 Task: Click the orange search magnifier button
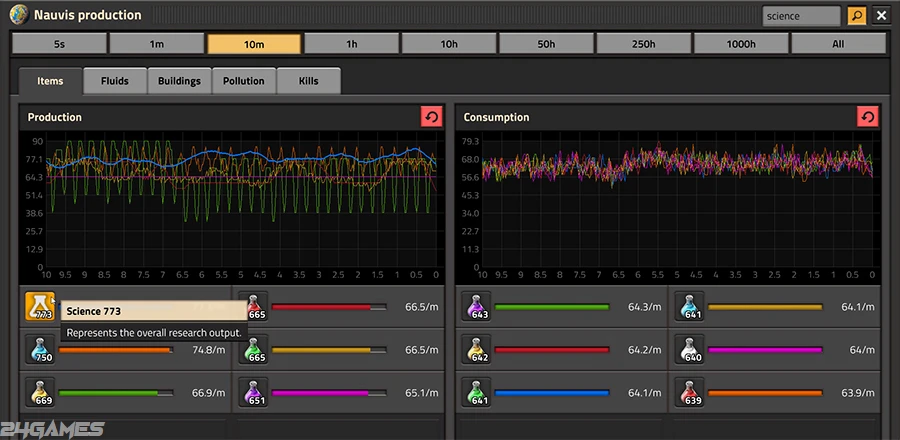point(856,15)
